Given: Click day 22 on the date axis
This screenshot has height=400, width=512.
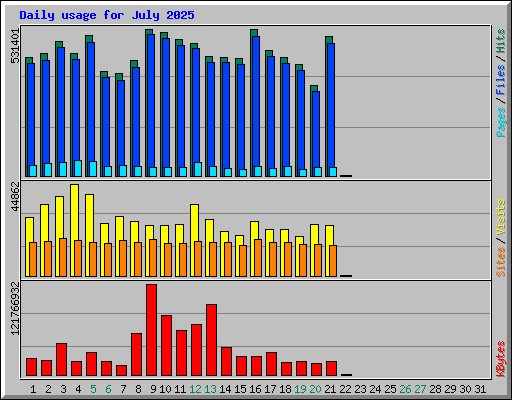Looking at the screenshot, I should 345,389.
